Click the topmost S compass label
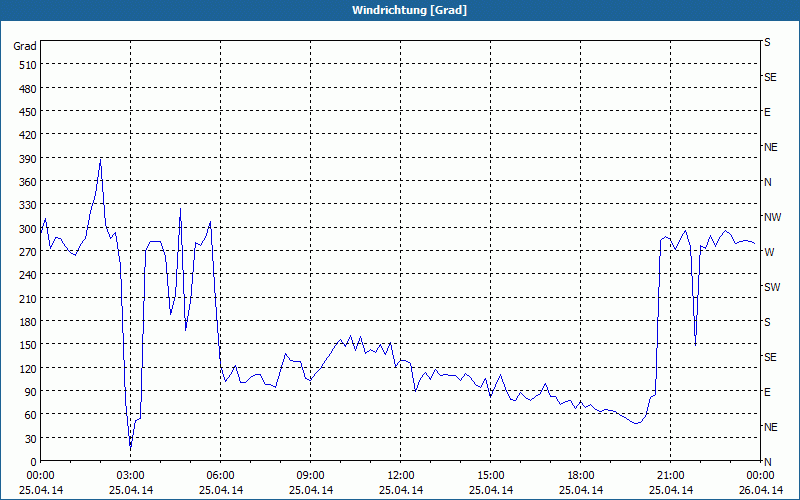The height and width of the screenshot is (500, 800). pyautogui.click(x=767, y=42)
